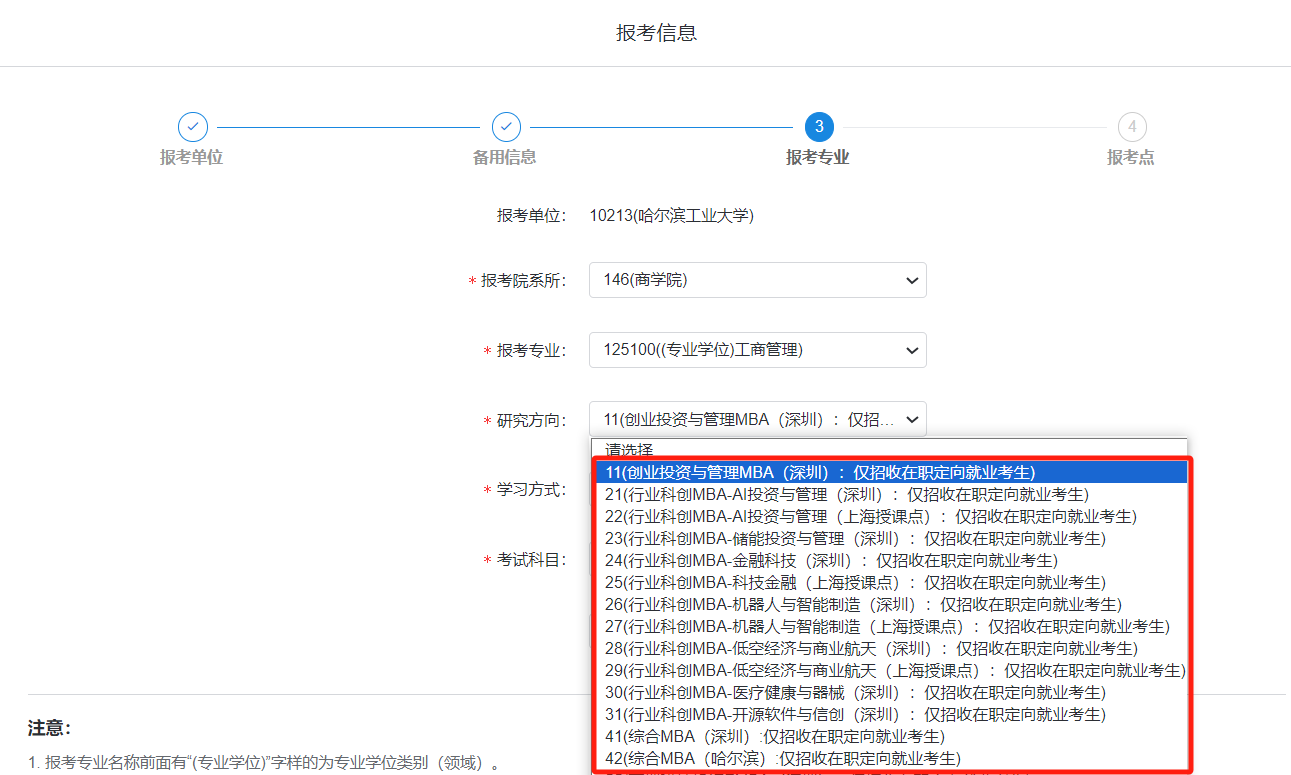Click the step 3 circle for 报考专业

[x=819, y=127]
